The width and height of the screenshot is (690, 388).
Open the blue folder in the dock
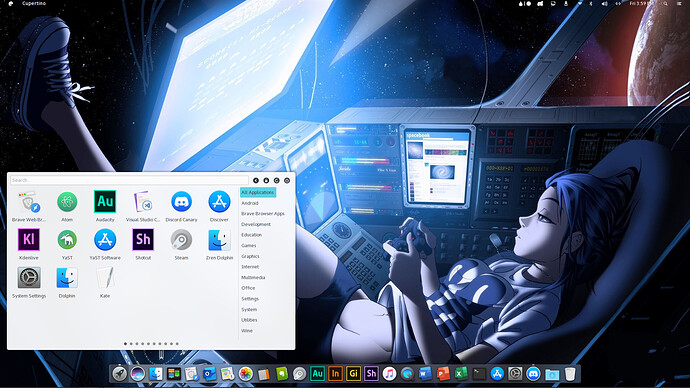click(x=552, y=374)
